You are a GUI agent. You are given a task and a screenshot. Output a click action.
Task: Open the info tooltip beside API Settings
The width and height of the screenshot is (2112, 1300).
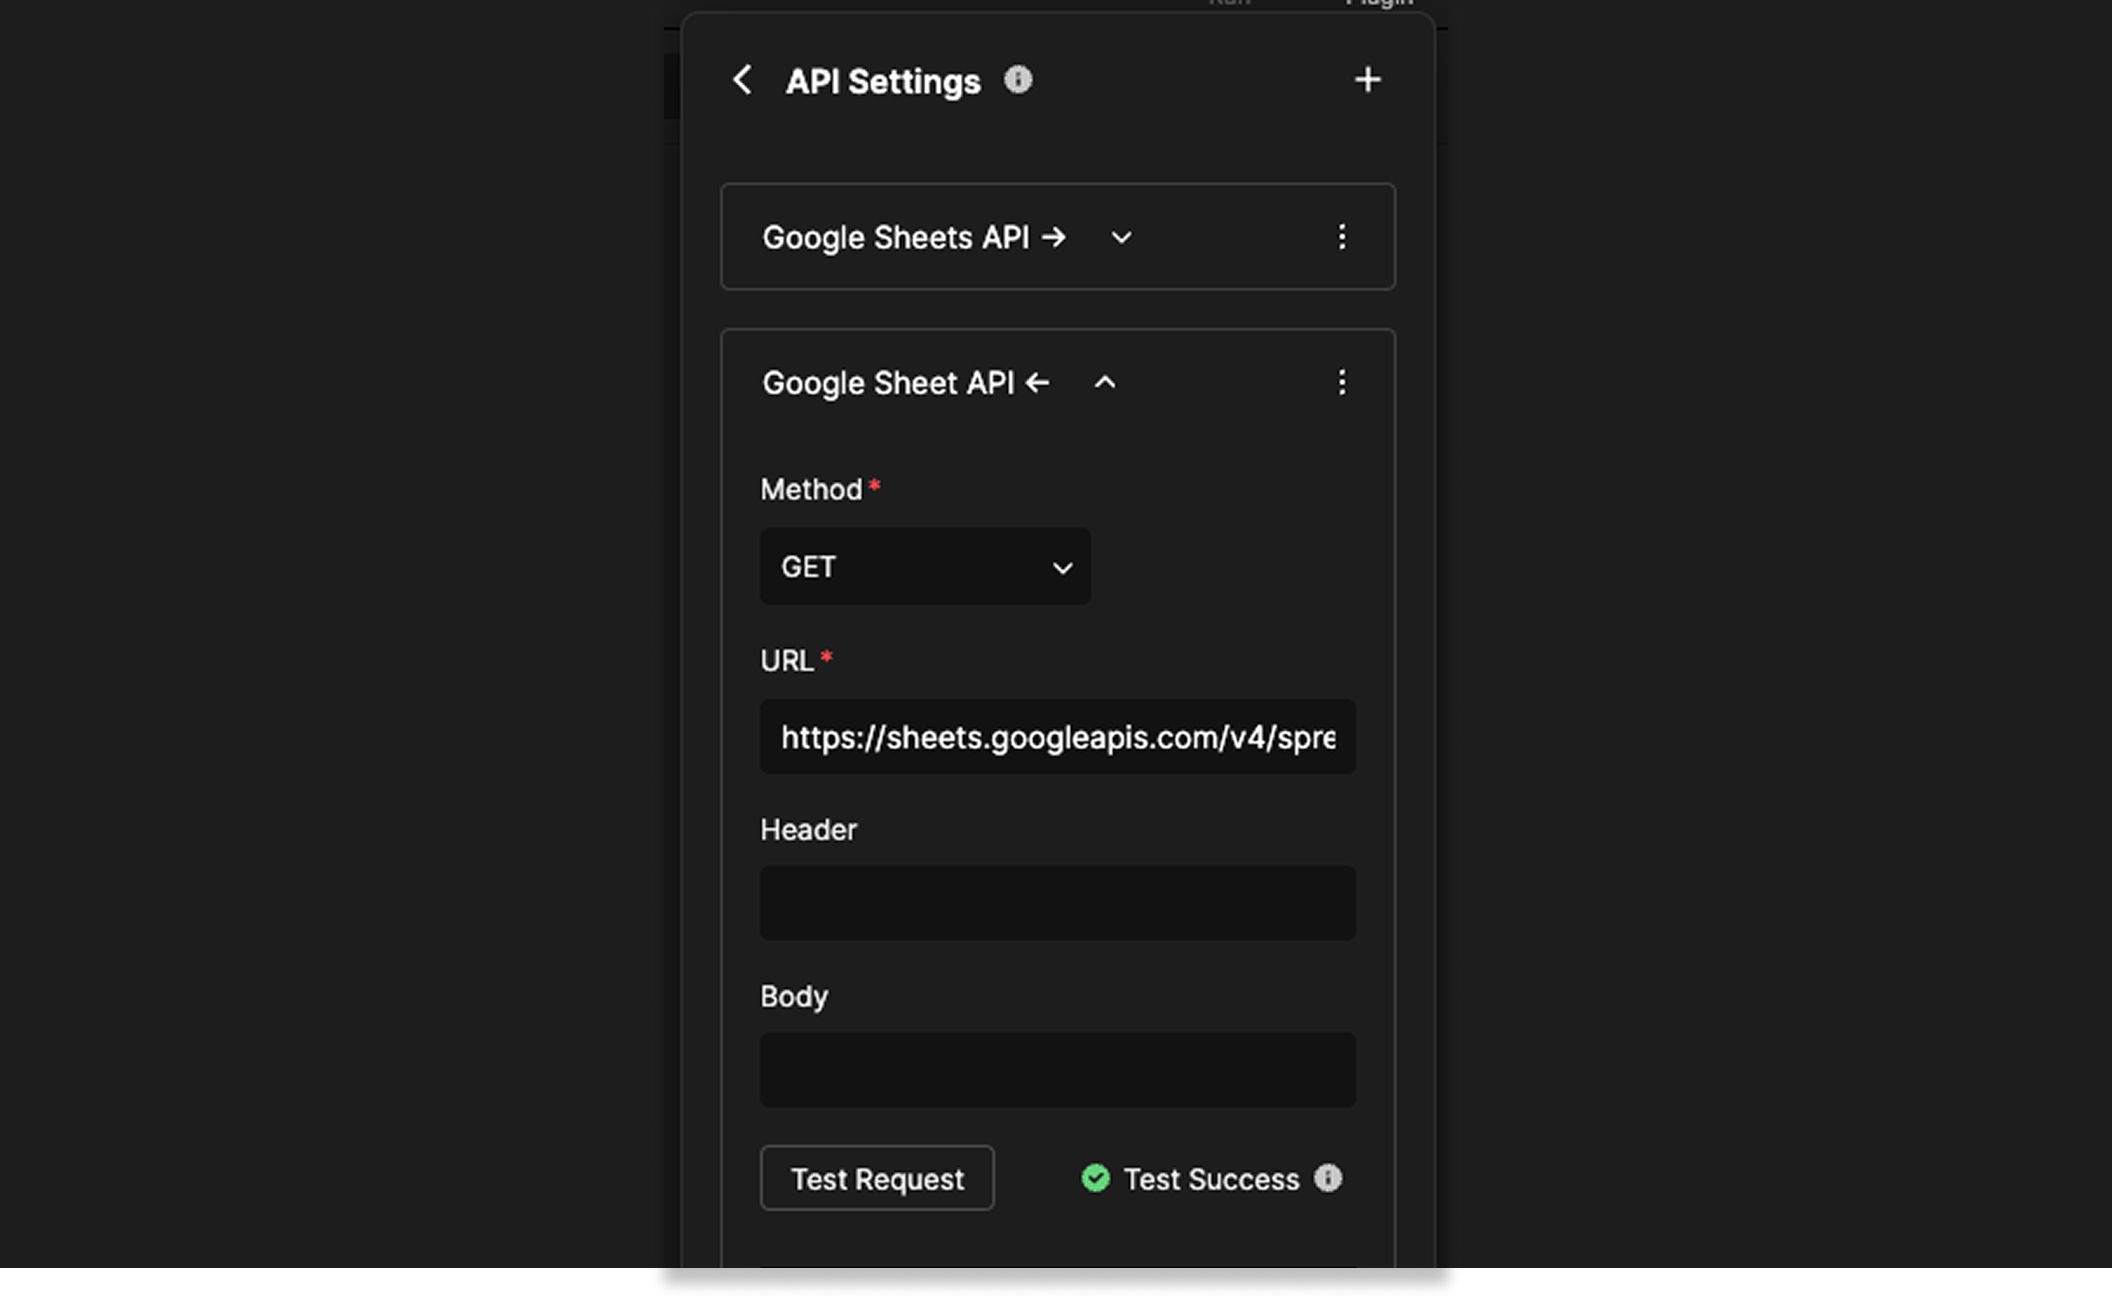1019,80
